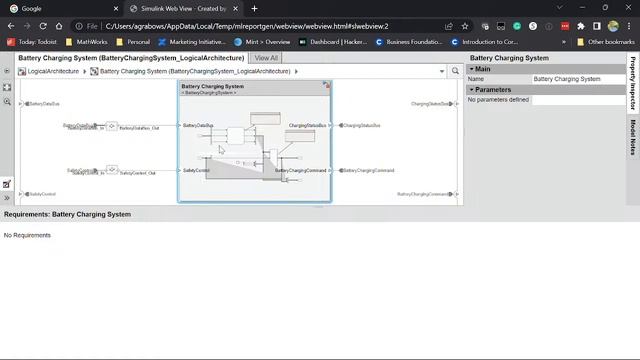Open Today: Todoist bookmark
640x360 pixels.
click(32, 42)
